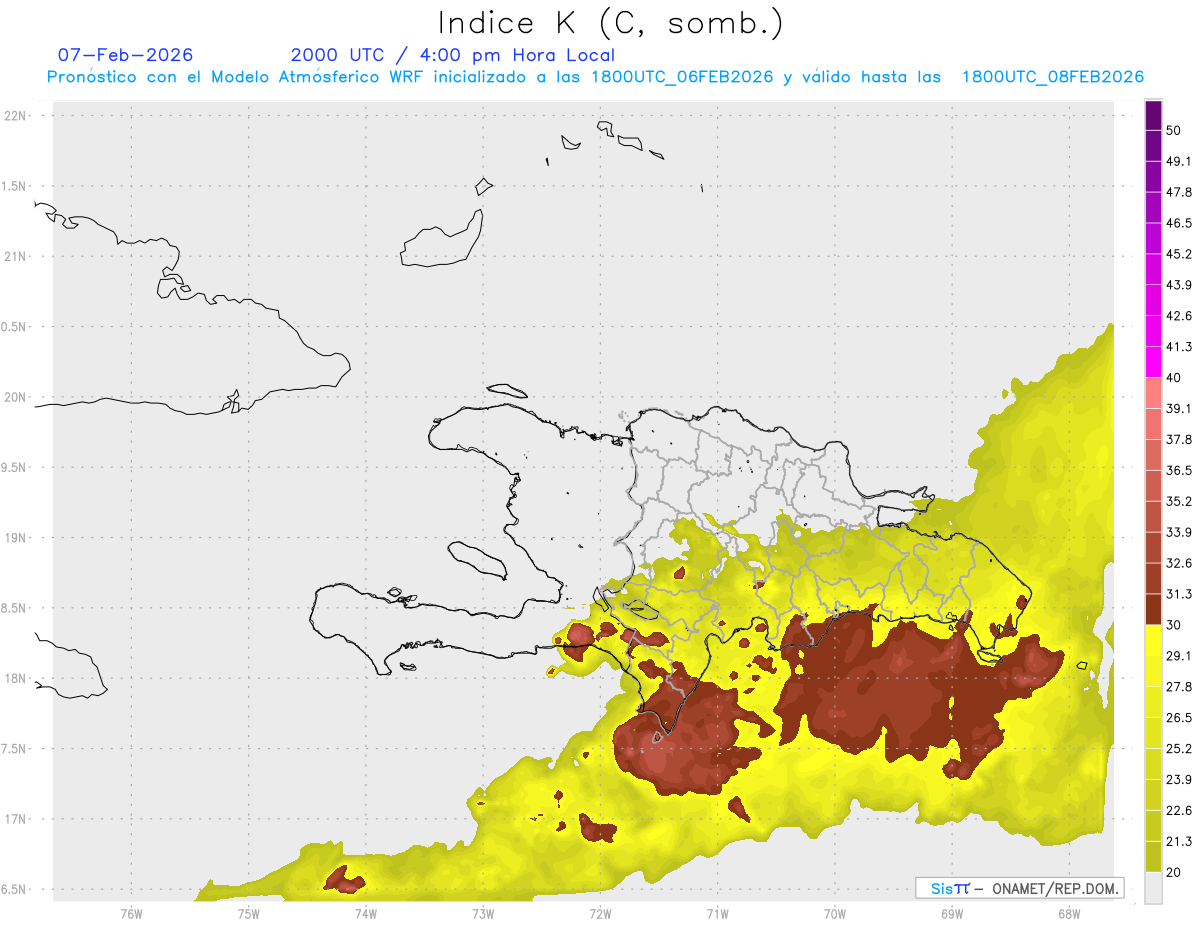Click the '68W' longitude axis label
1200x927 pixels.
tap(1068, 912)
